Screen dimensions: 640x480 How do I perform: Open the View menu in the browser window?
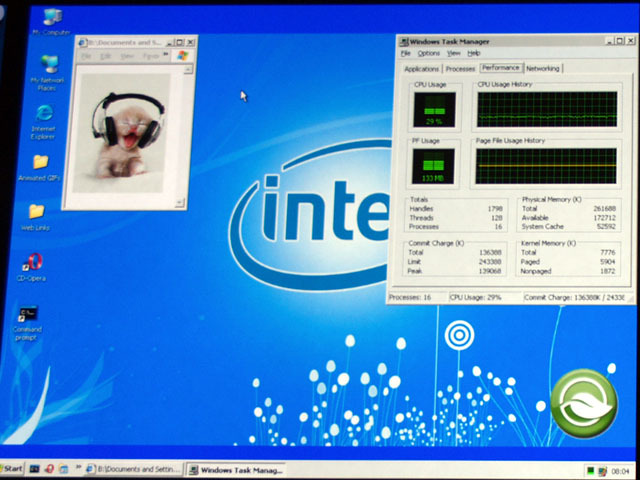click(127, 56)
